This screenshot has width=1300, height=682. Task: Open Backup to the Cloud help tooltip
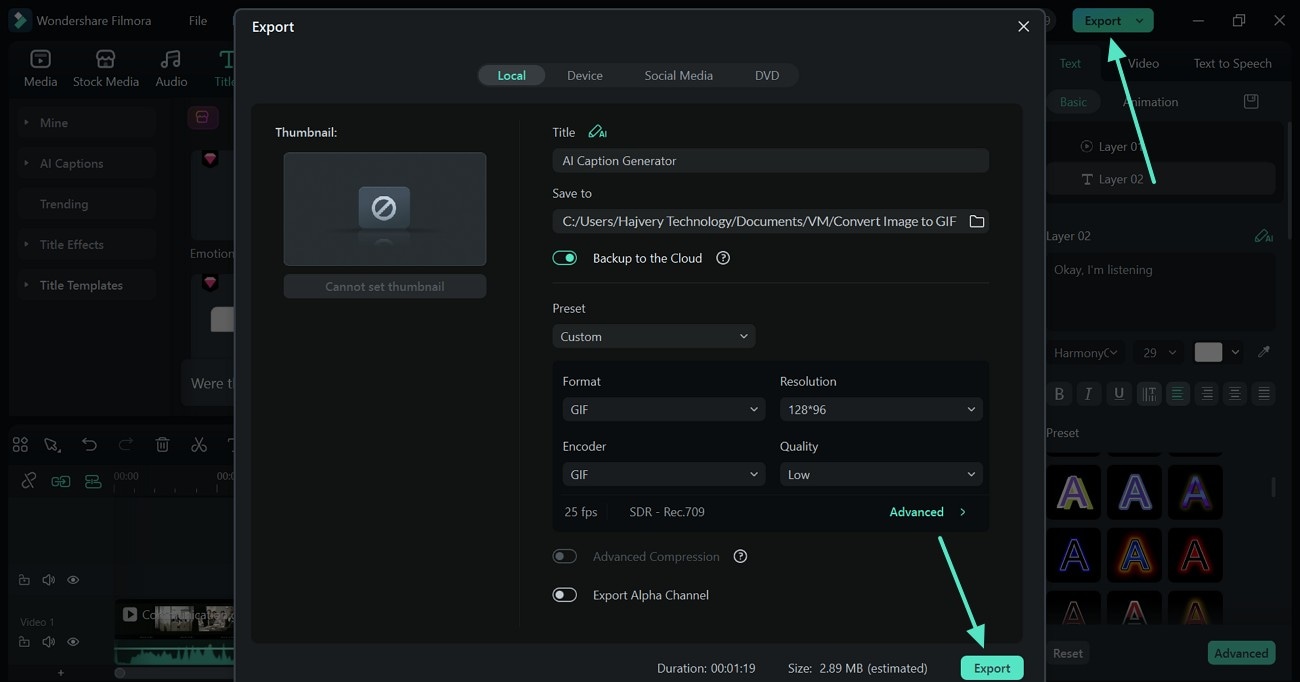click(x=723, y=258)
